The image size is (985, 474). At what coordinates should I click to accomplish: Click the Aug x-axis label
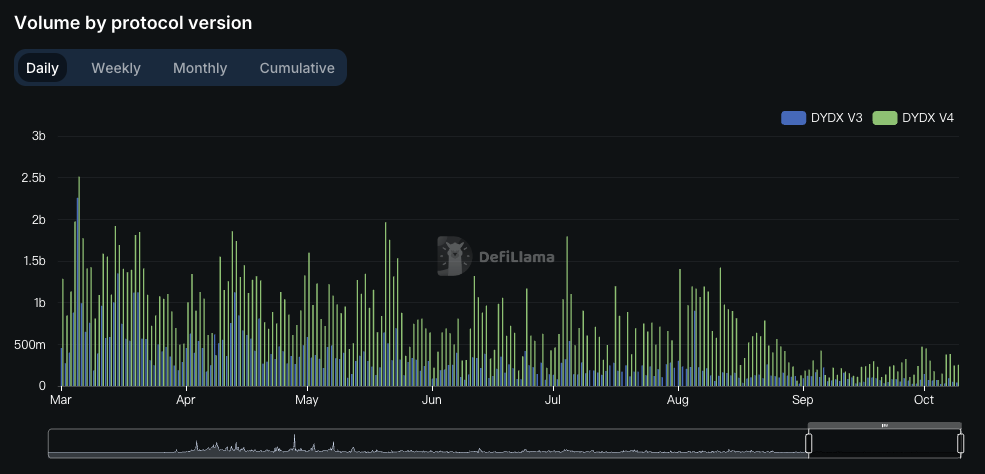(x=678, y=400)
